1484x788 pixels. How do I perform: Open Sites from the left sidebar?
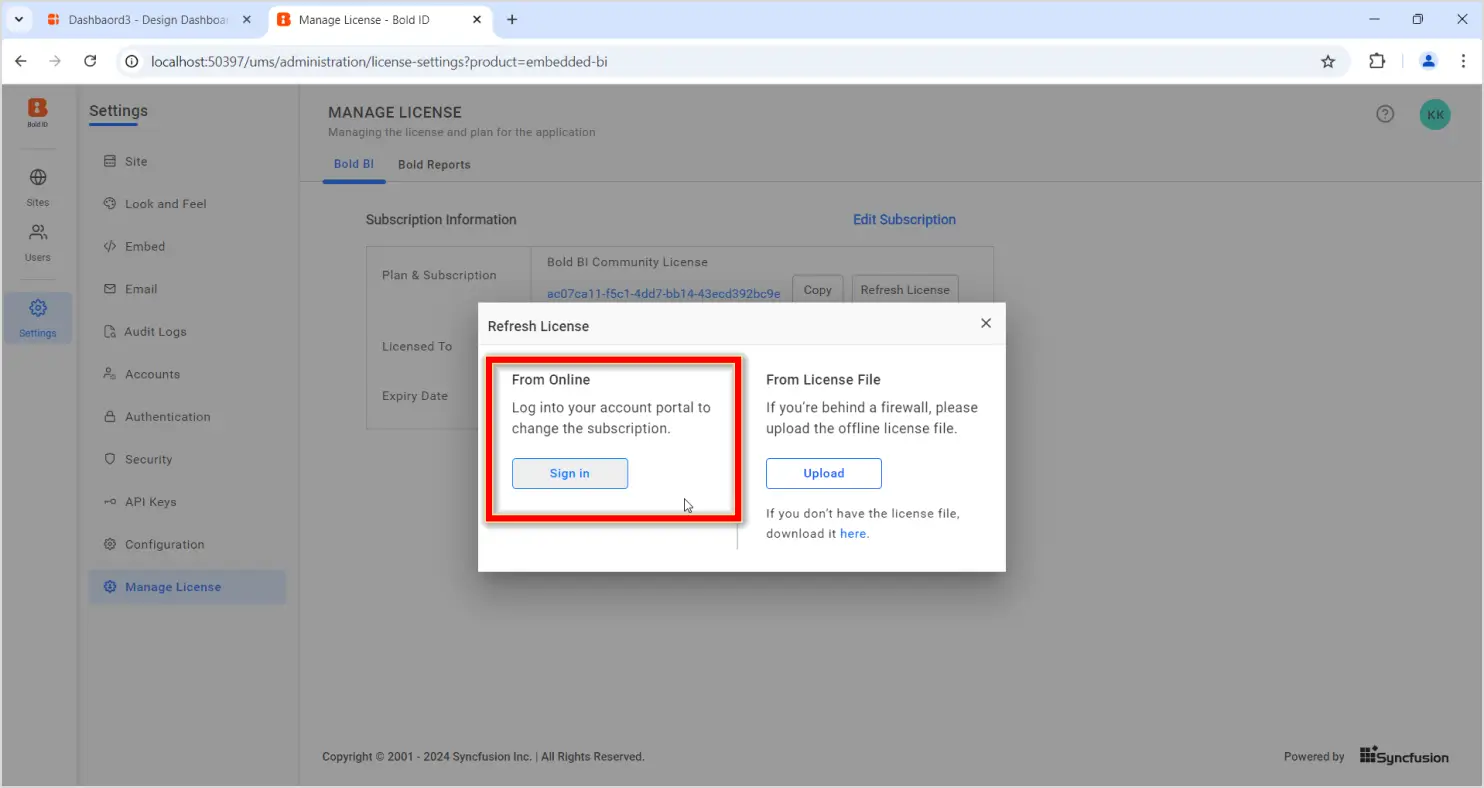38,186
